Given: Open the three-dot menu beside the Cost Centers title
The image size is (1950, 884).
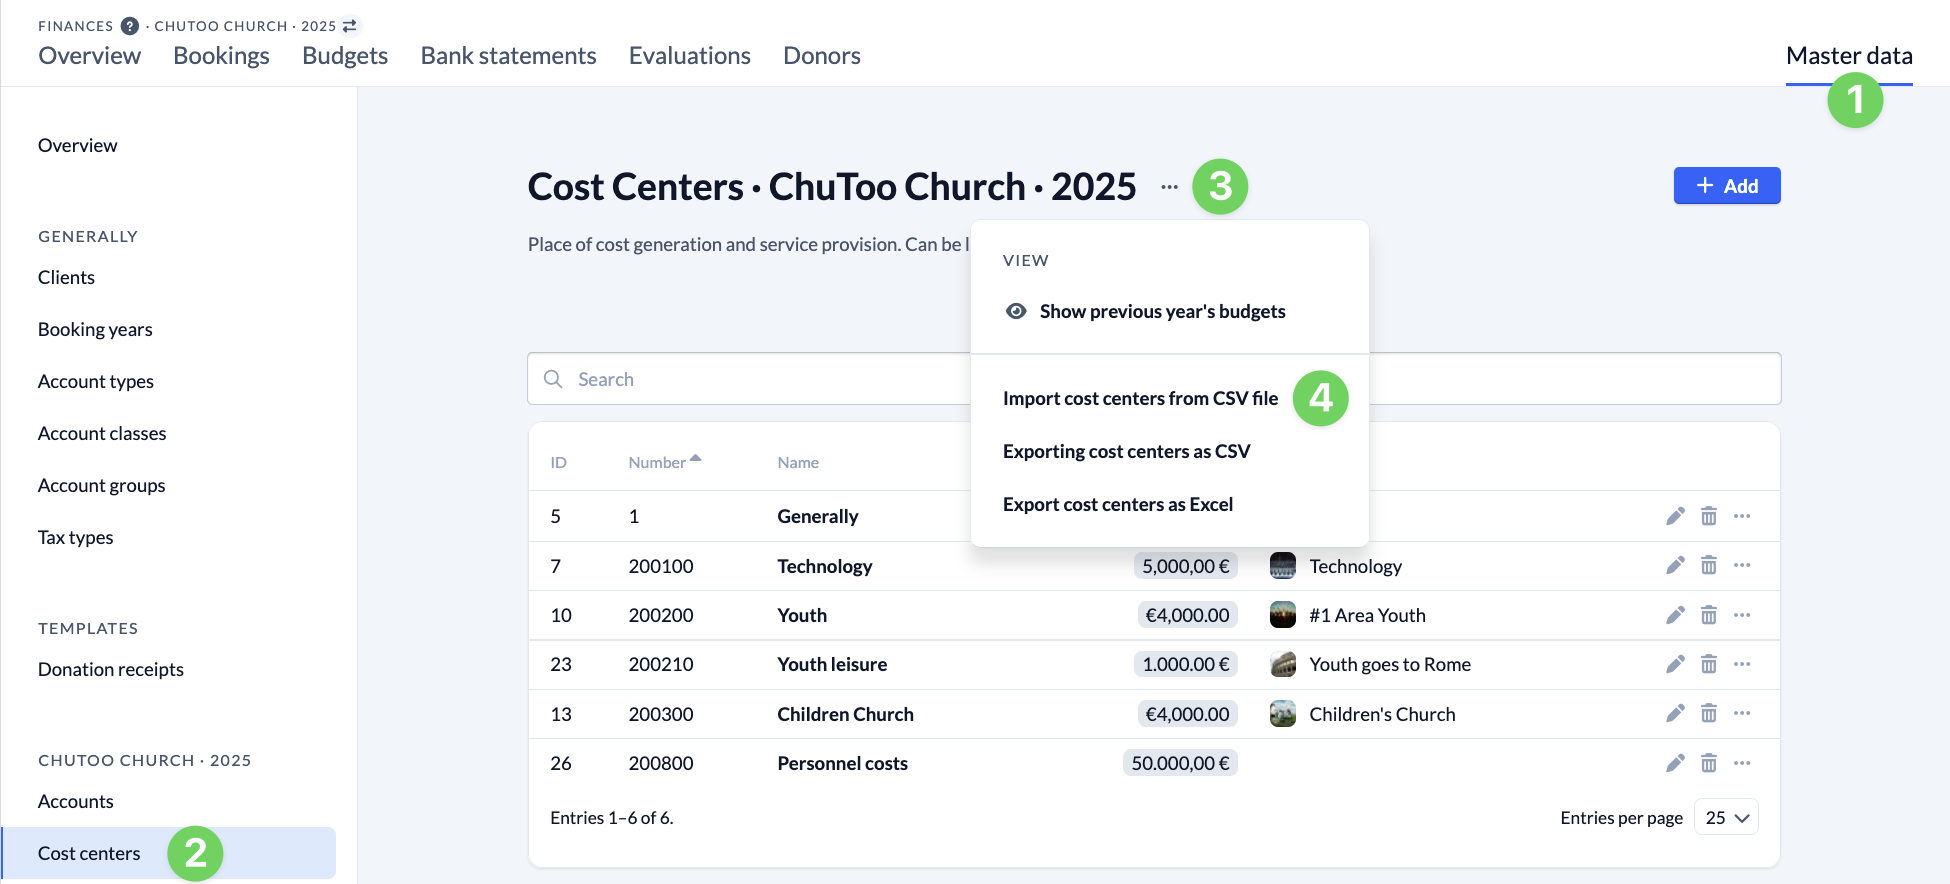Looking at the screenshot, I should click(1170, 187).
